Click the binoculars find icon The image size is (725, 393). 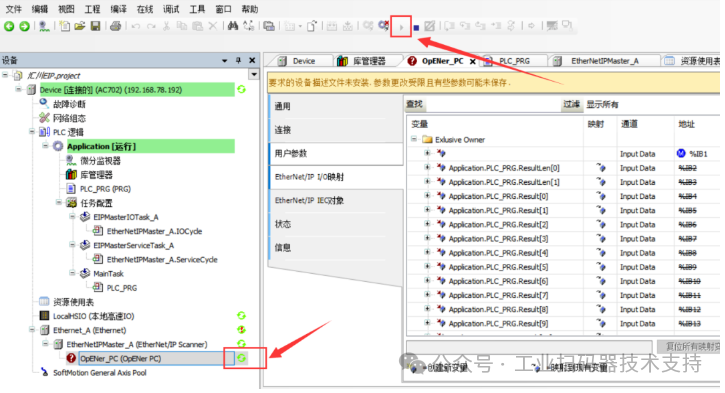pyautogui.click(x=233, y=26)
